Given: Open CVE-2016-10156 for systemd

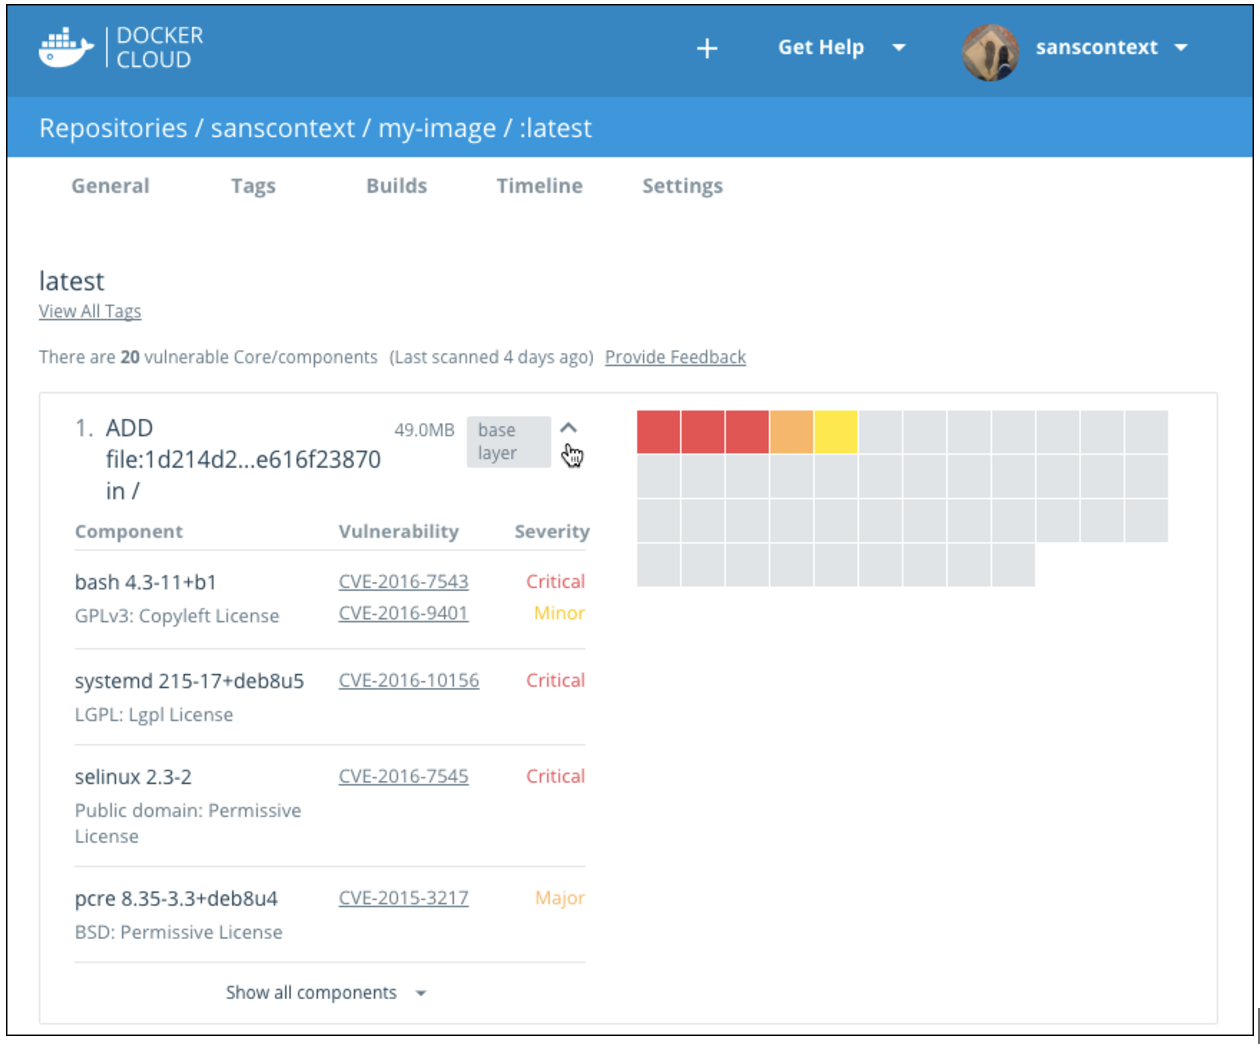Looking at the screenshot, I should tap(408, 680).
